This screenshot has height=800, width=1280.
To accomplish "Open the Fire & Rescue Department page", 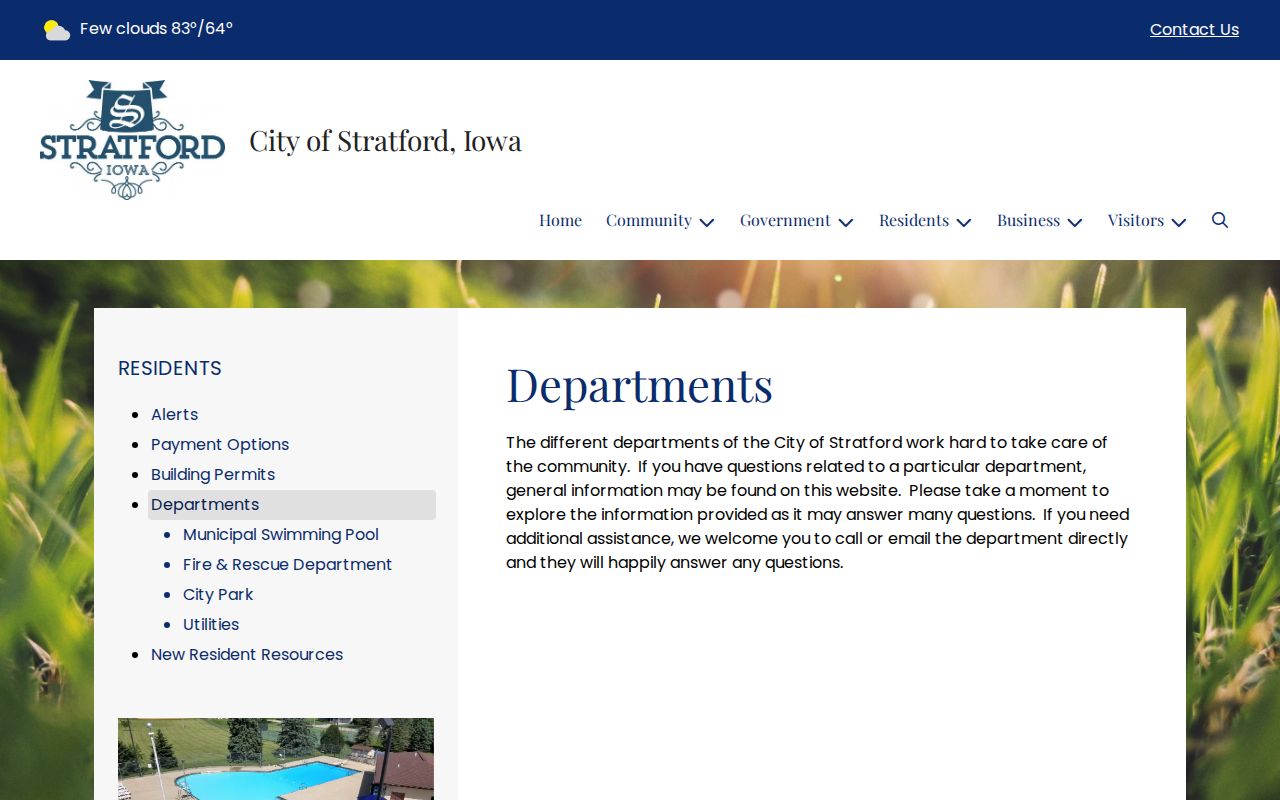I will [287, 564].
